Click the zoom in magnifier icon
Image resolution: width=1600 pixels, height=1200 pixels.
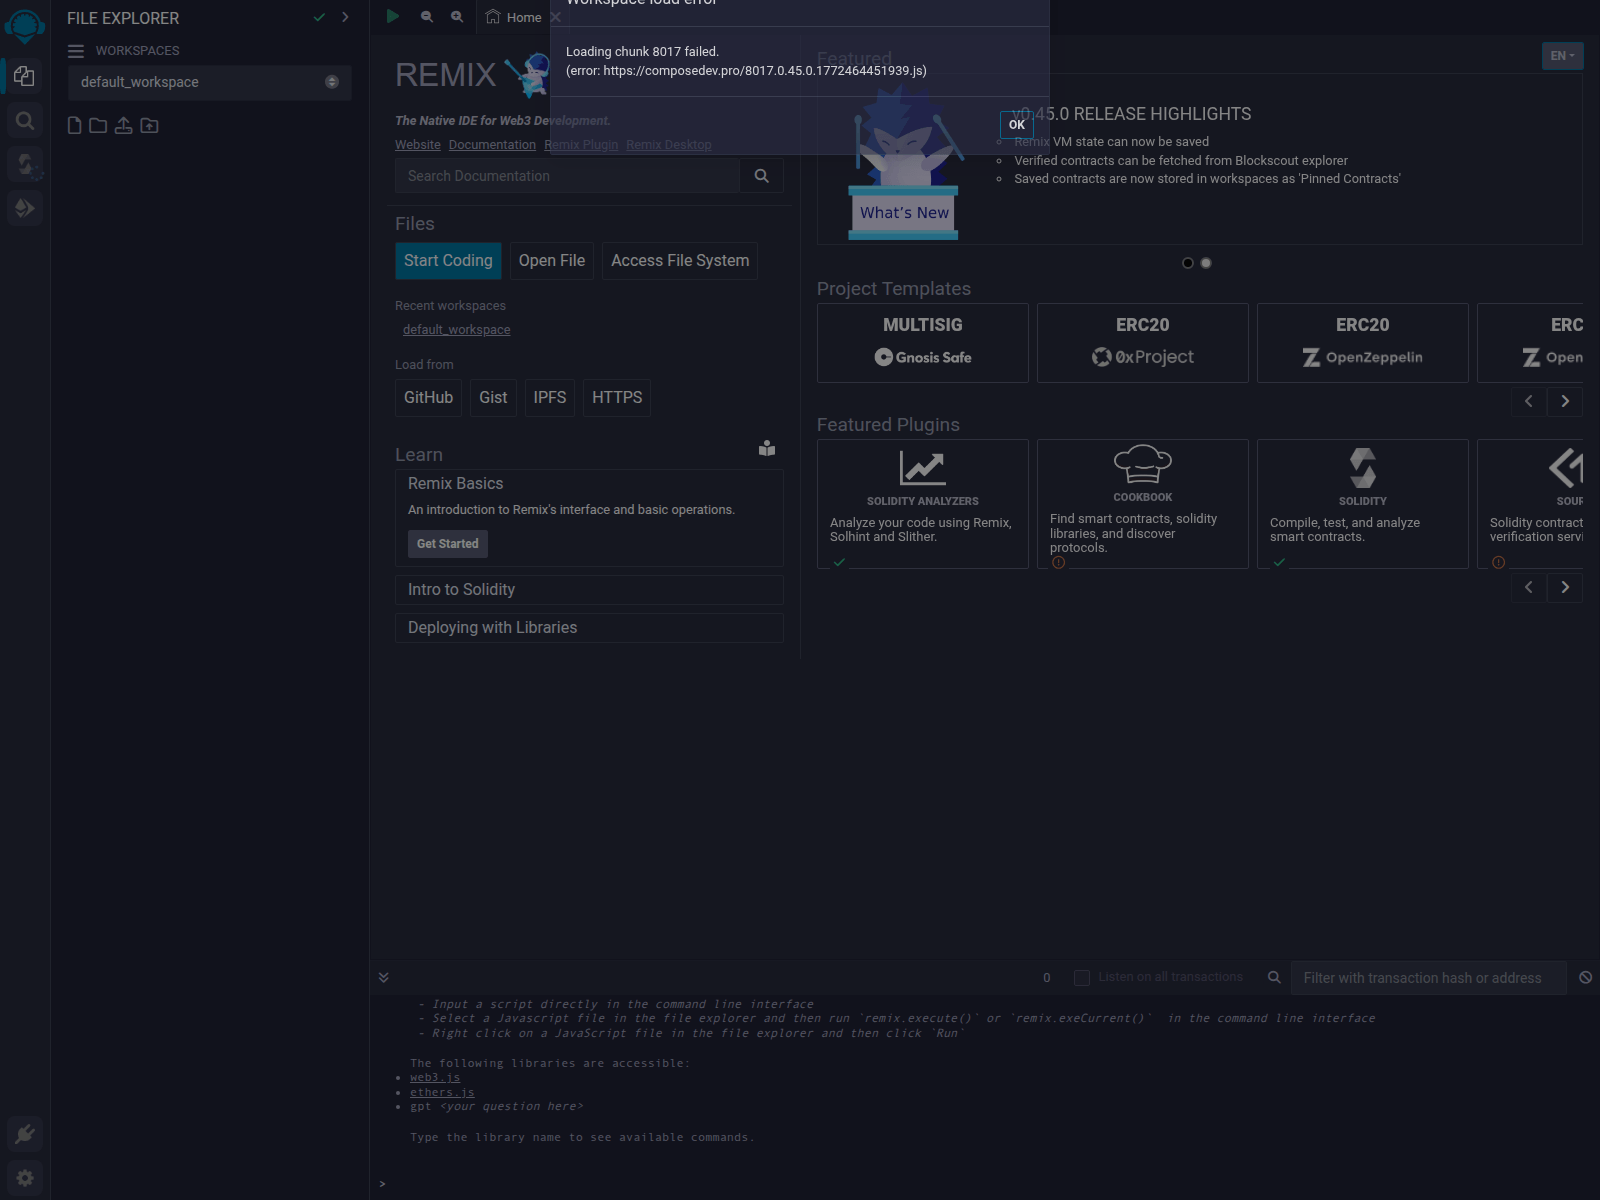click(x=457, y=16)
